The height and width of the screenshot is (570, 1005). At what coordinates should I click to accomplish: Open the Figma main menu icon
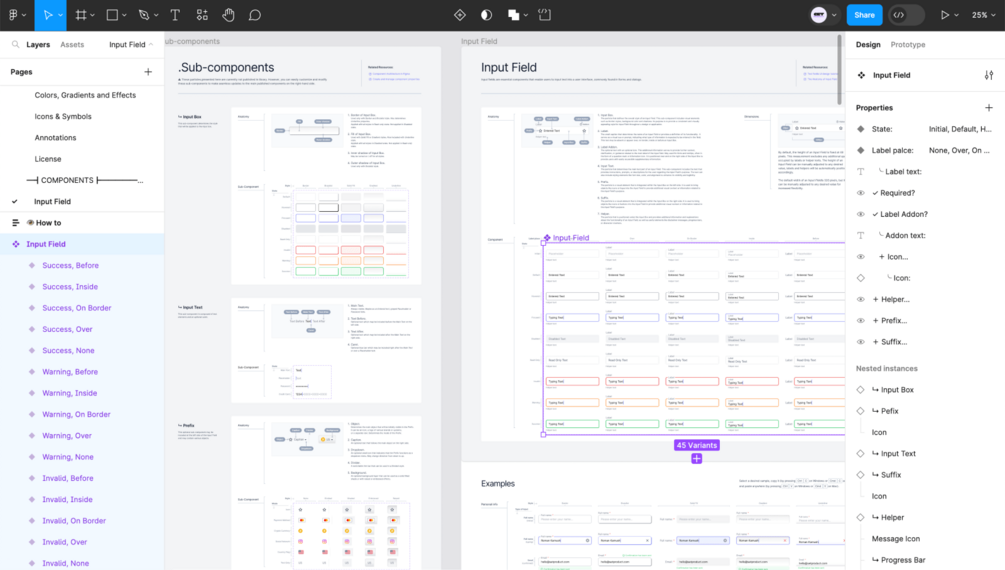tap(13, 15)
